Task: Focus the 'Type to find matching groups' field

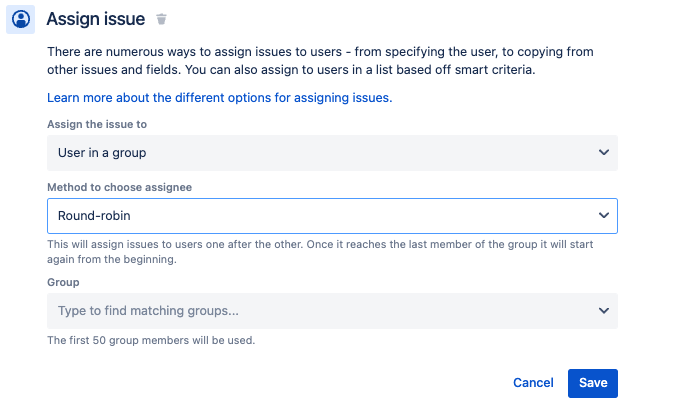Action: pos(332,311)
